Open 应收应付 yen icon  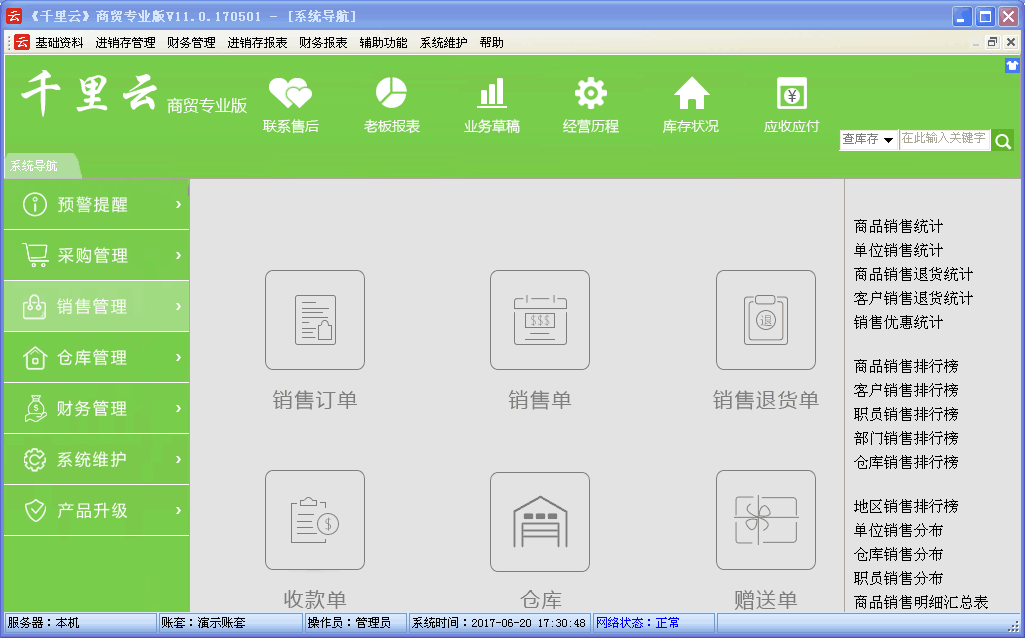tap(791, 94)
